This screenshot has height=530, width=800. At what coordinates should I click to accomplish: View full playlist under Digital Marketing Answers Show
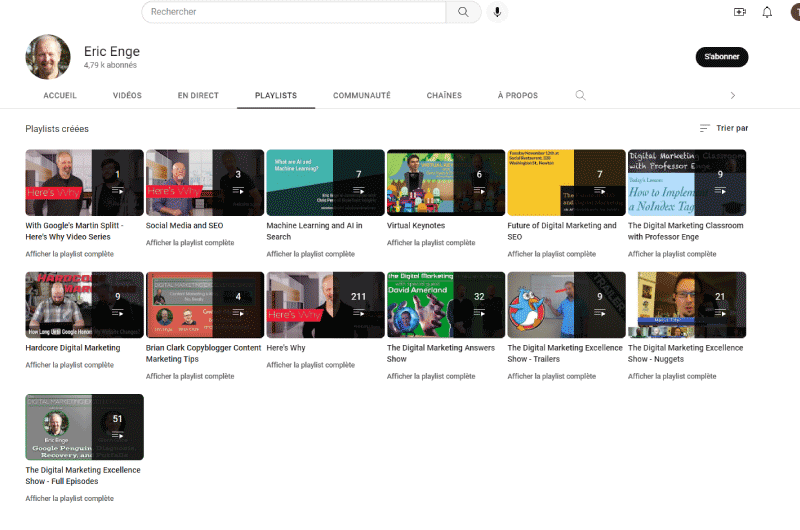[431, 376]
